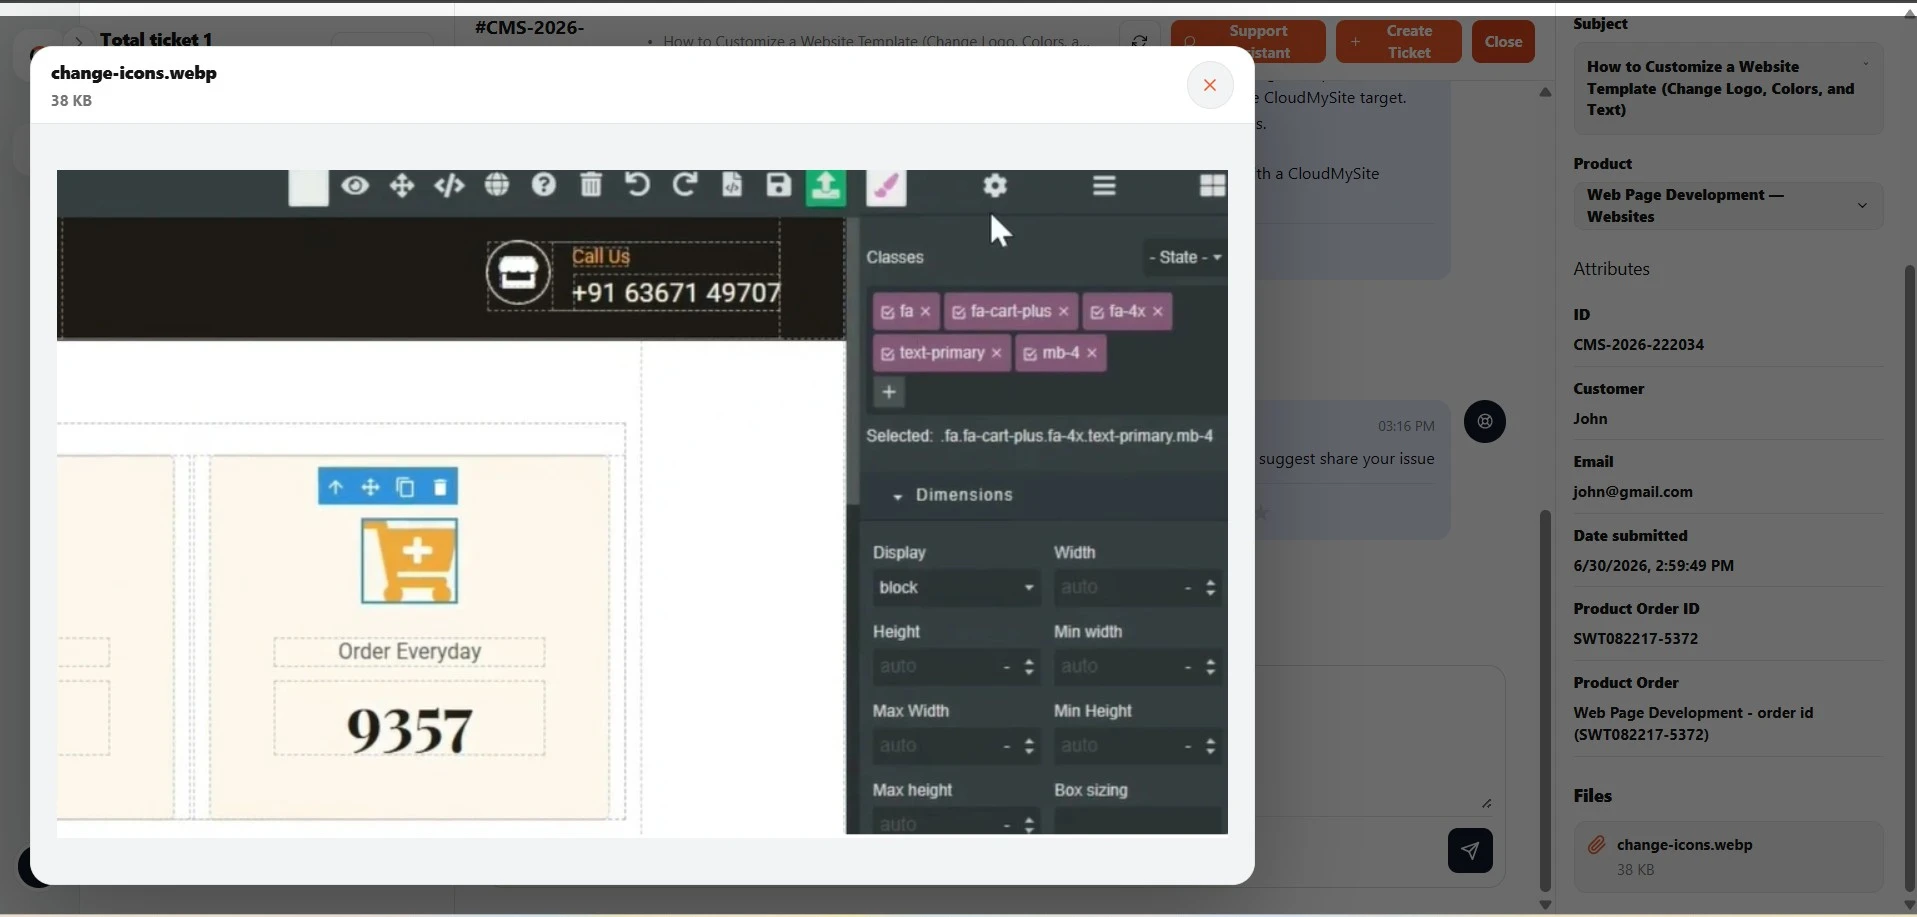Click the 9357 counter text on canvas
The height and width of the screenshot is (917, 1917).
tap(410, 730)
